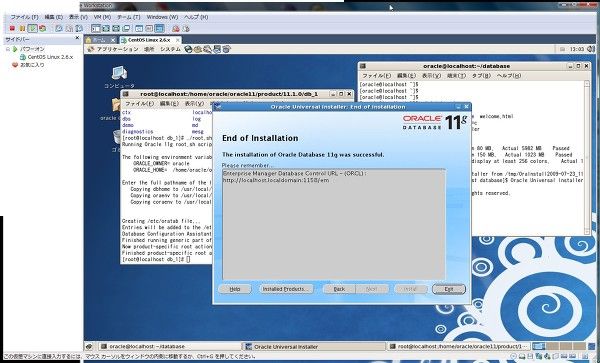
Task: Close the VMware sidebar panel
Action: click(77, 38)
